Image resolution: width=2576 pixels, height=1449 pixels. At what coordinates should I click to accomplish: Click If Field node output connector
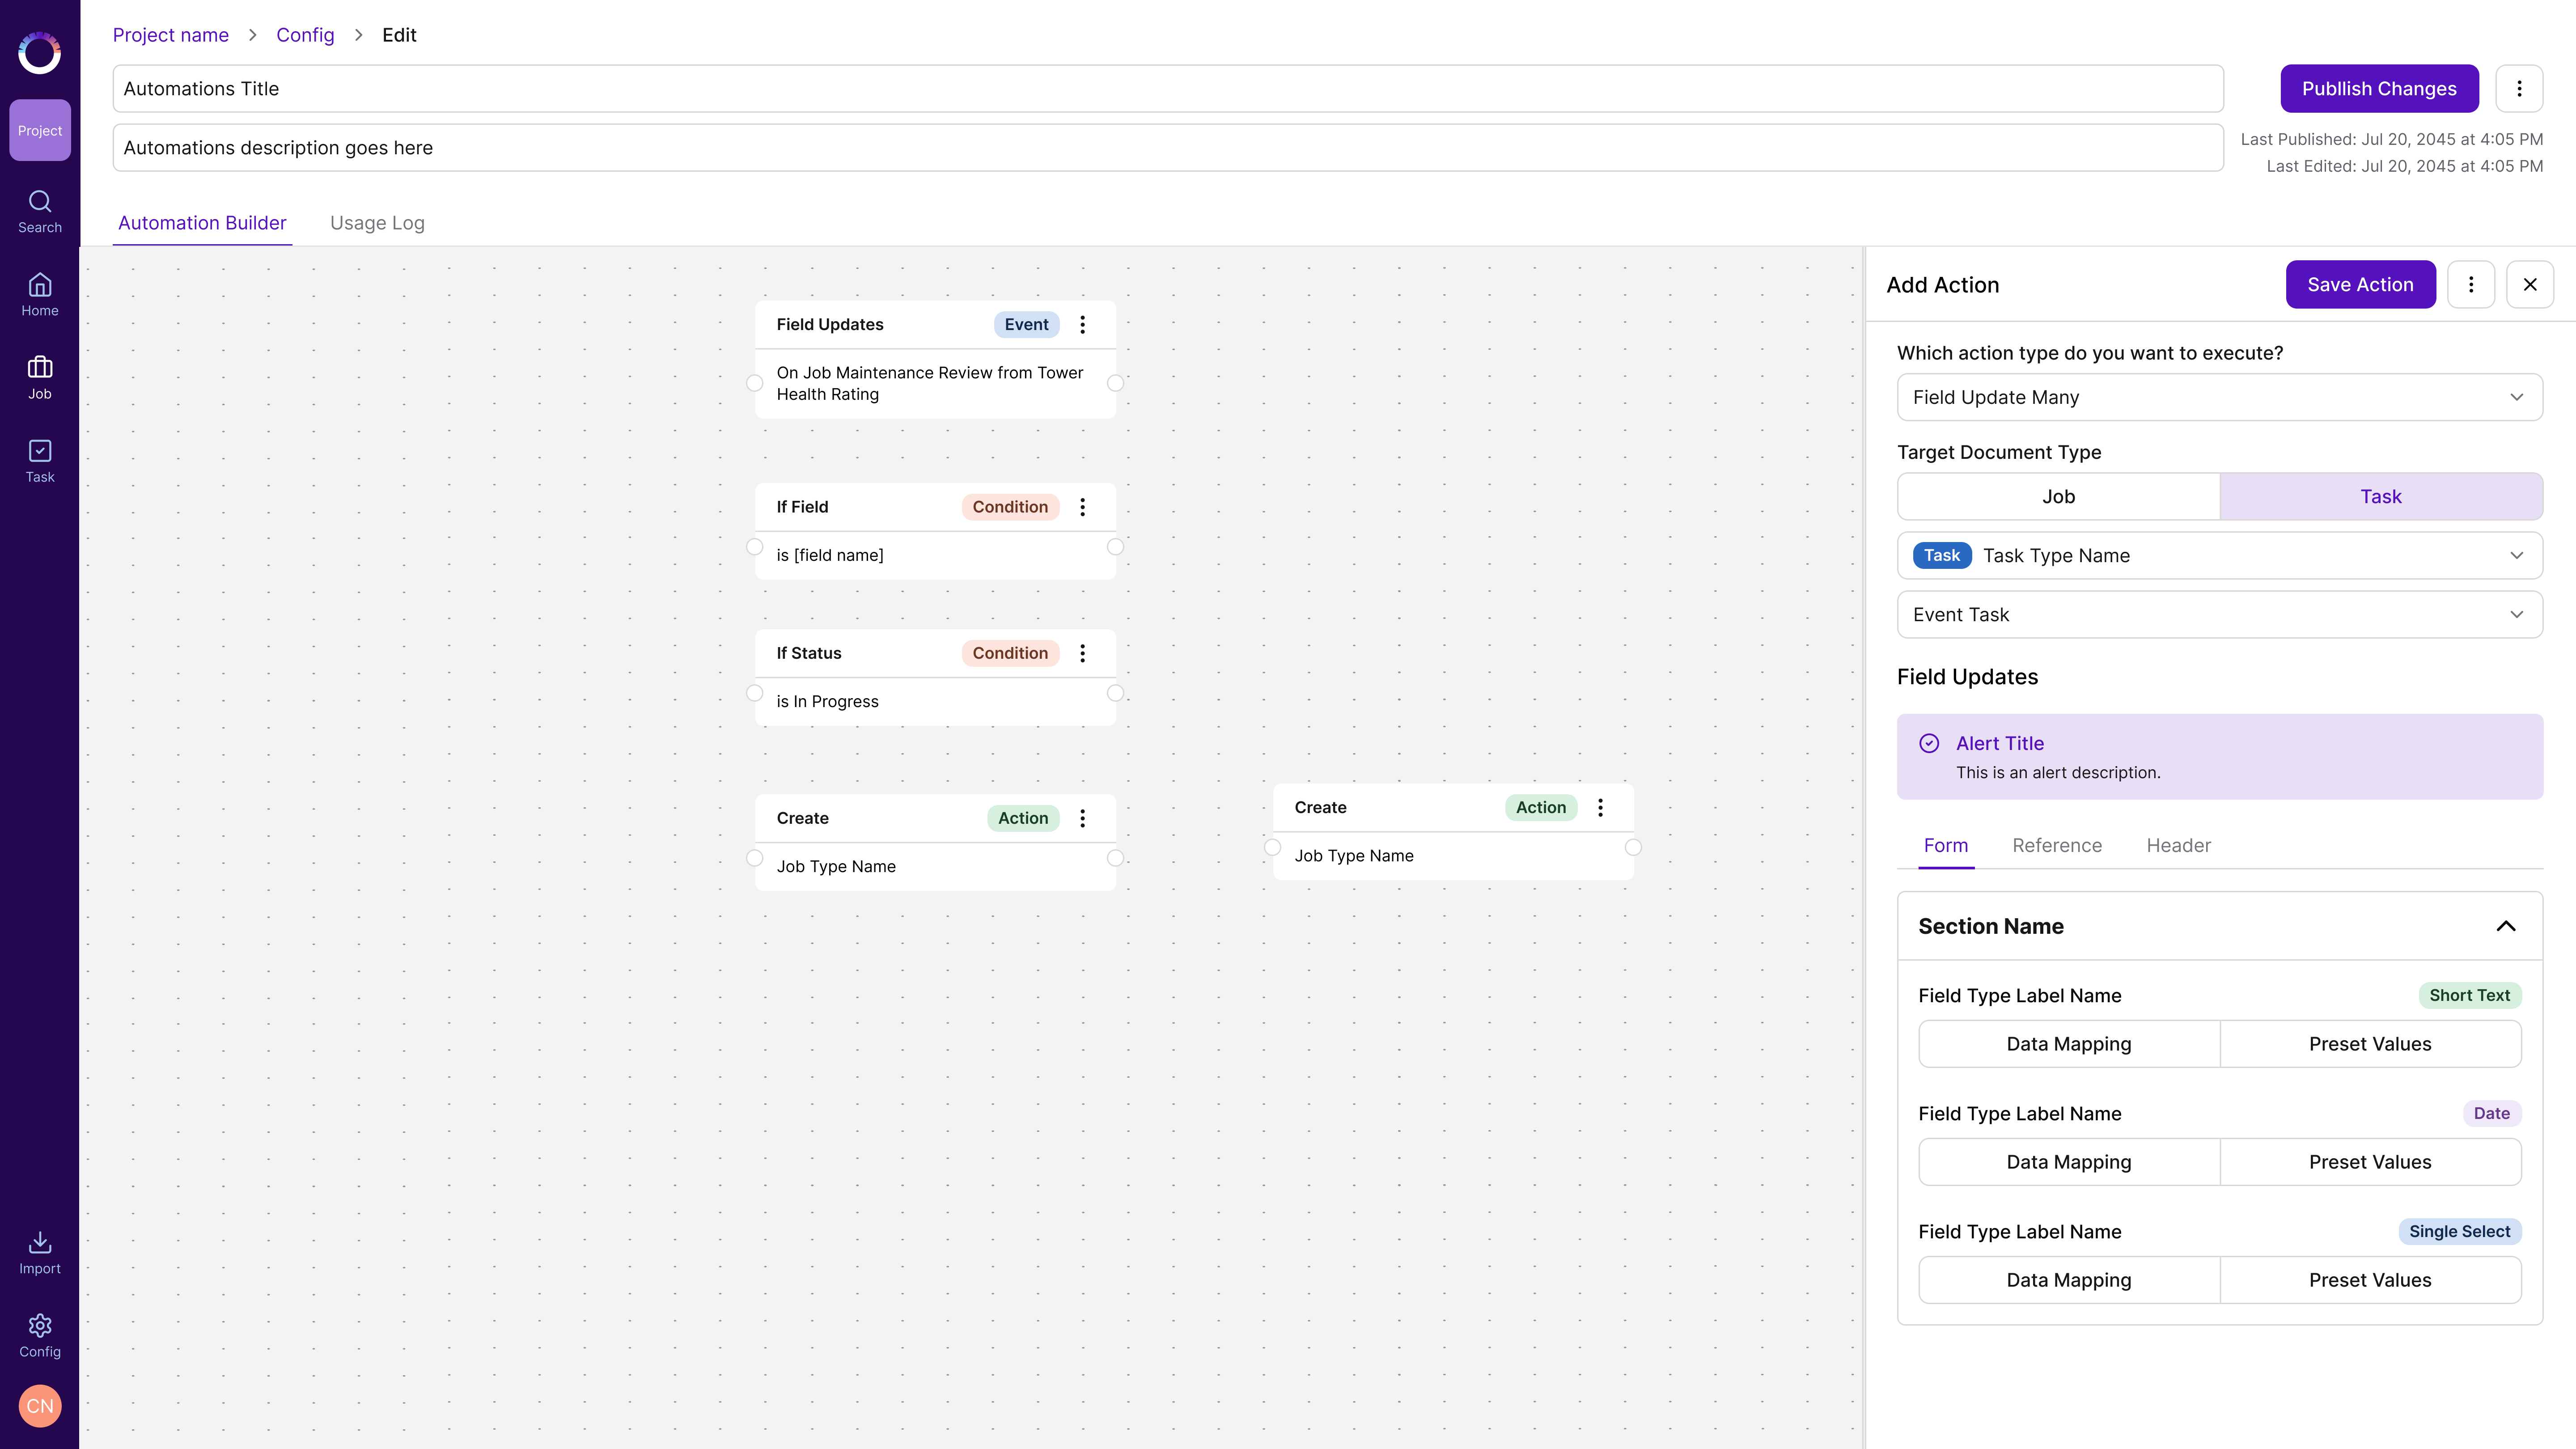pyautogui.click(x=1115, y=547)
